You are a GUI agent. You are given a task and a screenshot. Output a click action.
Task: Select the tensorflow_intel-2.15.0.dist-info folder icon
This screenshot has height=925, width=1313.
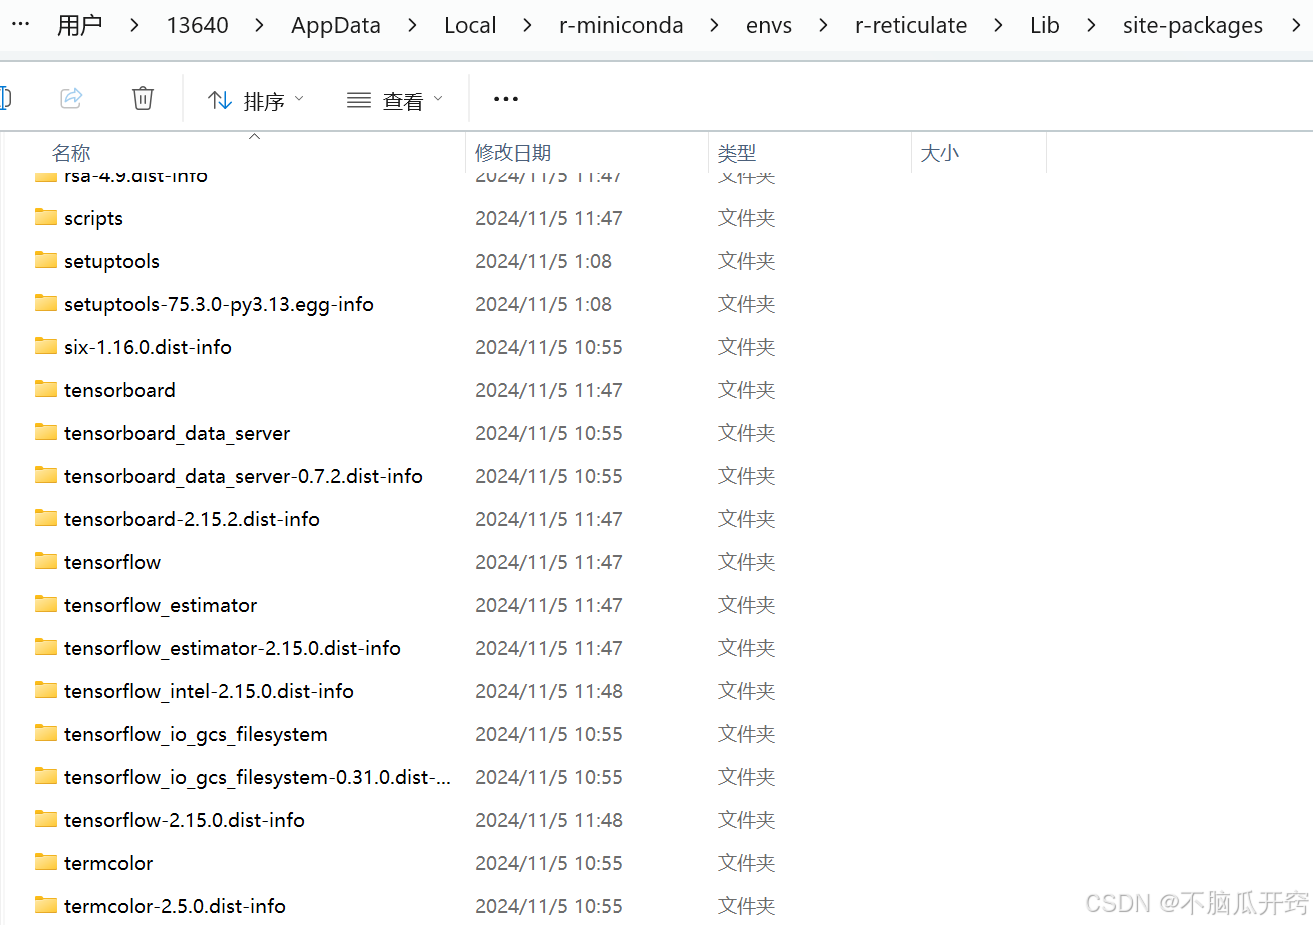pos(46,690)
